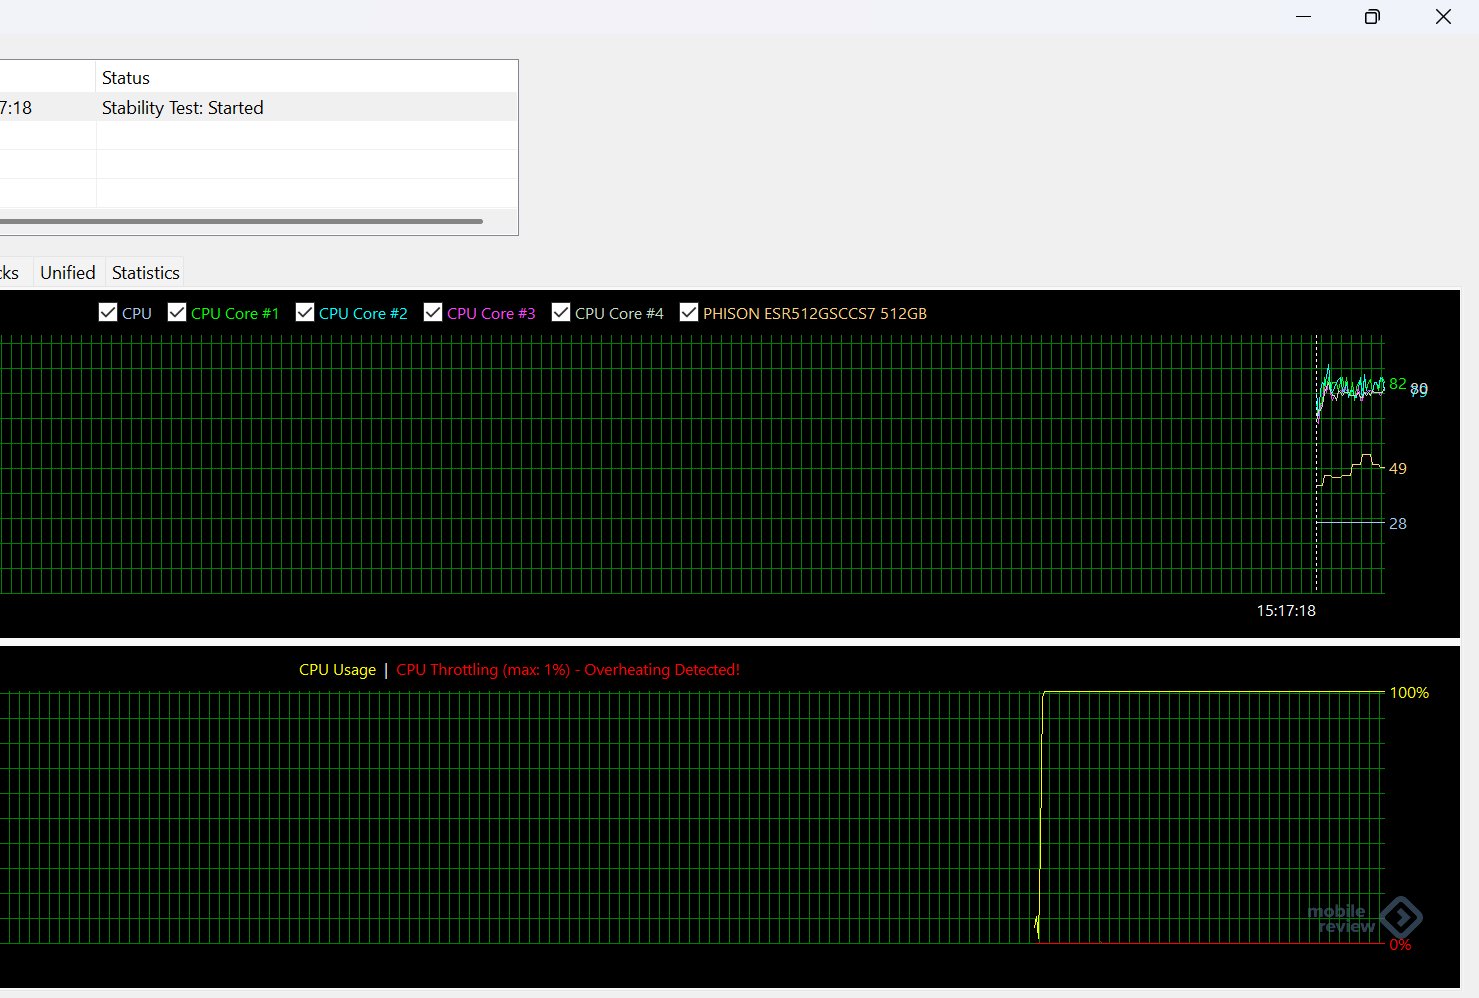
Task: Open the Statistics tab
Action: [x=145, y=273]
